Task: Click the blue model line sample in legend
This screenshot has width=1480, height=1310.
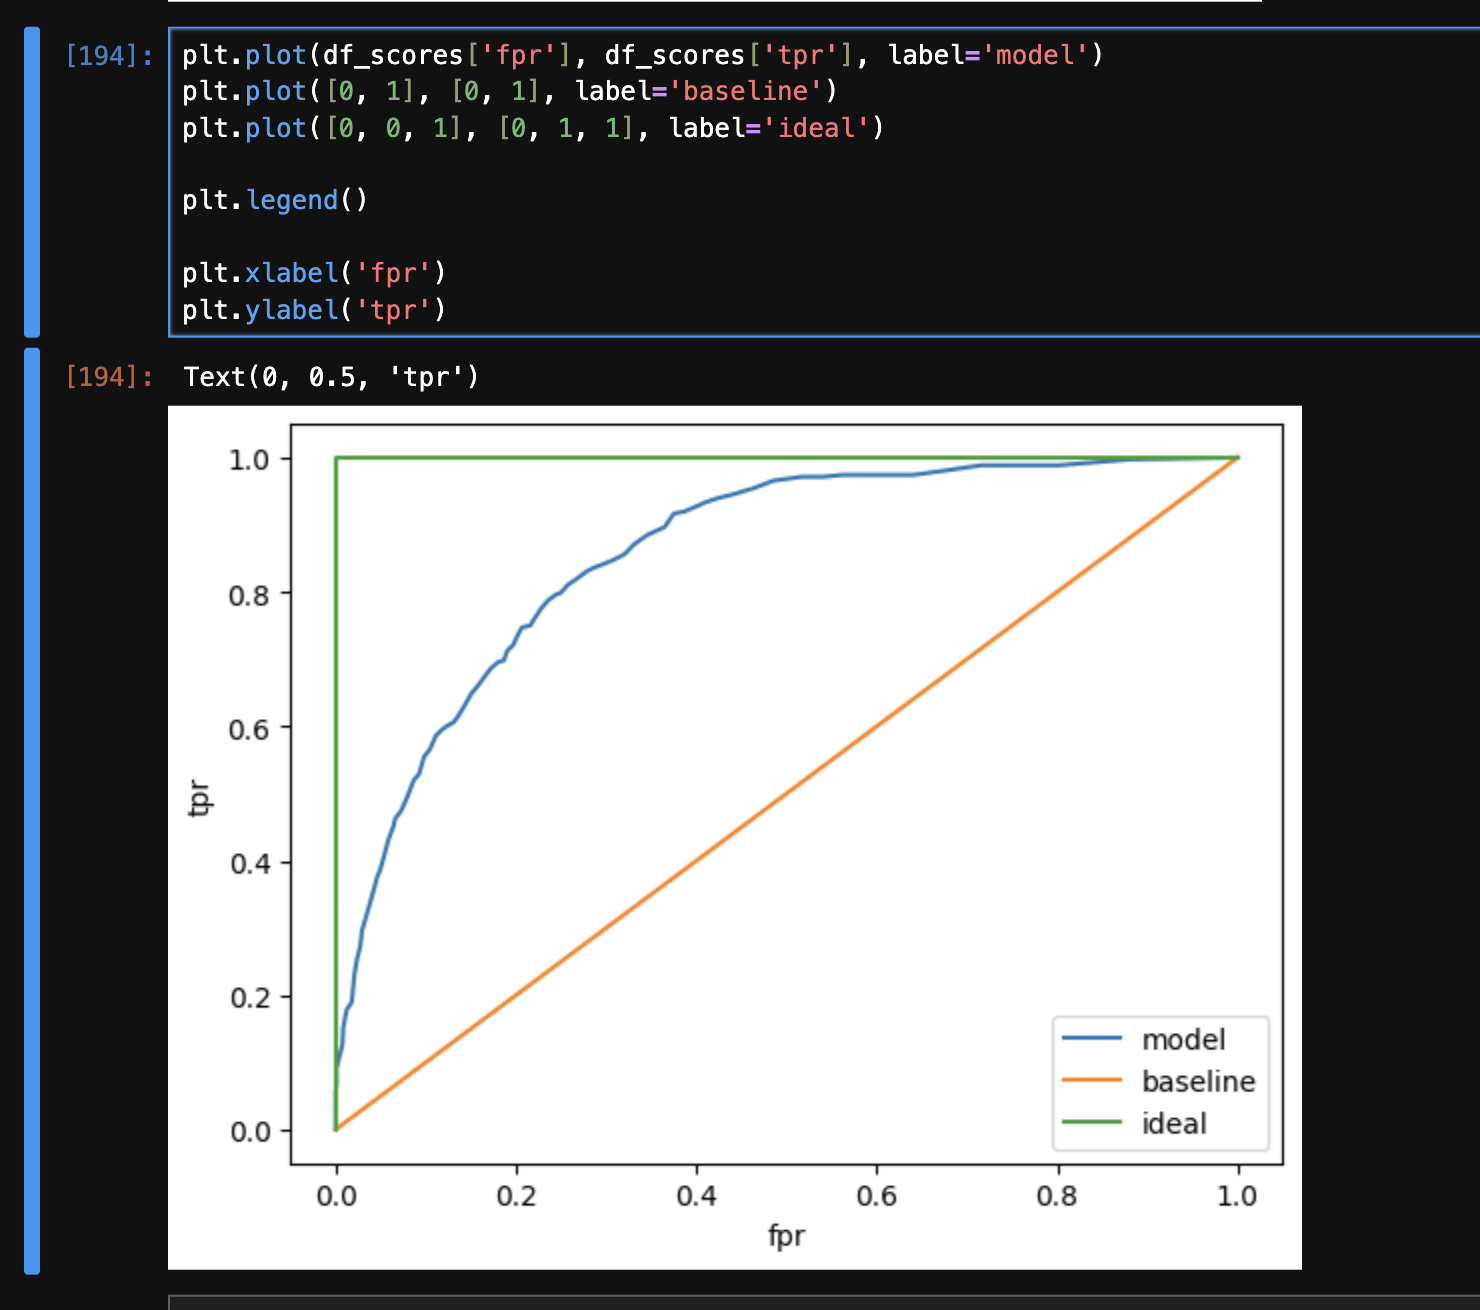Action: [x=1091, y=1039]
